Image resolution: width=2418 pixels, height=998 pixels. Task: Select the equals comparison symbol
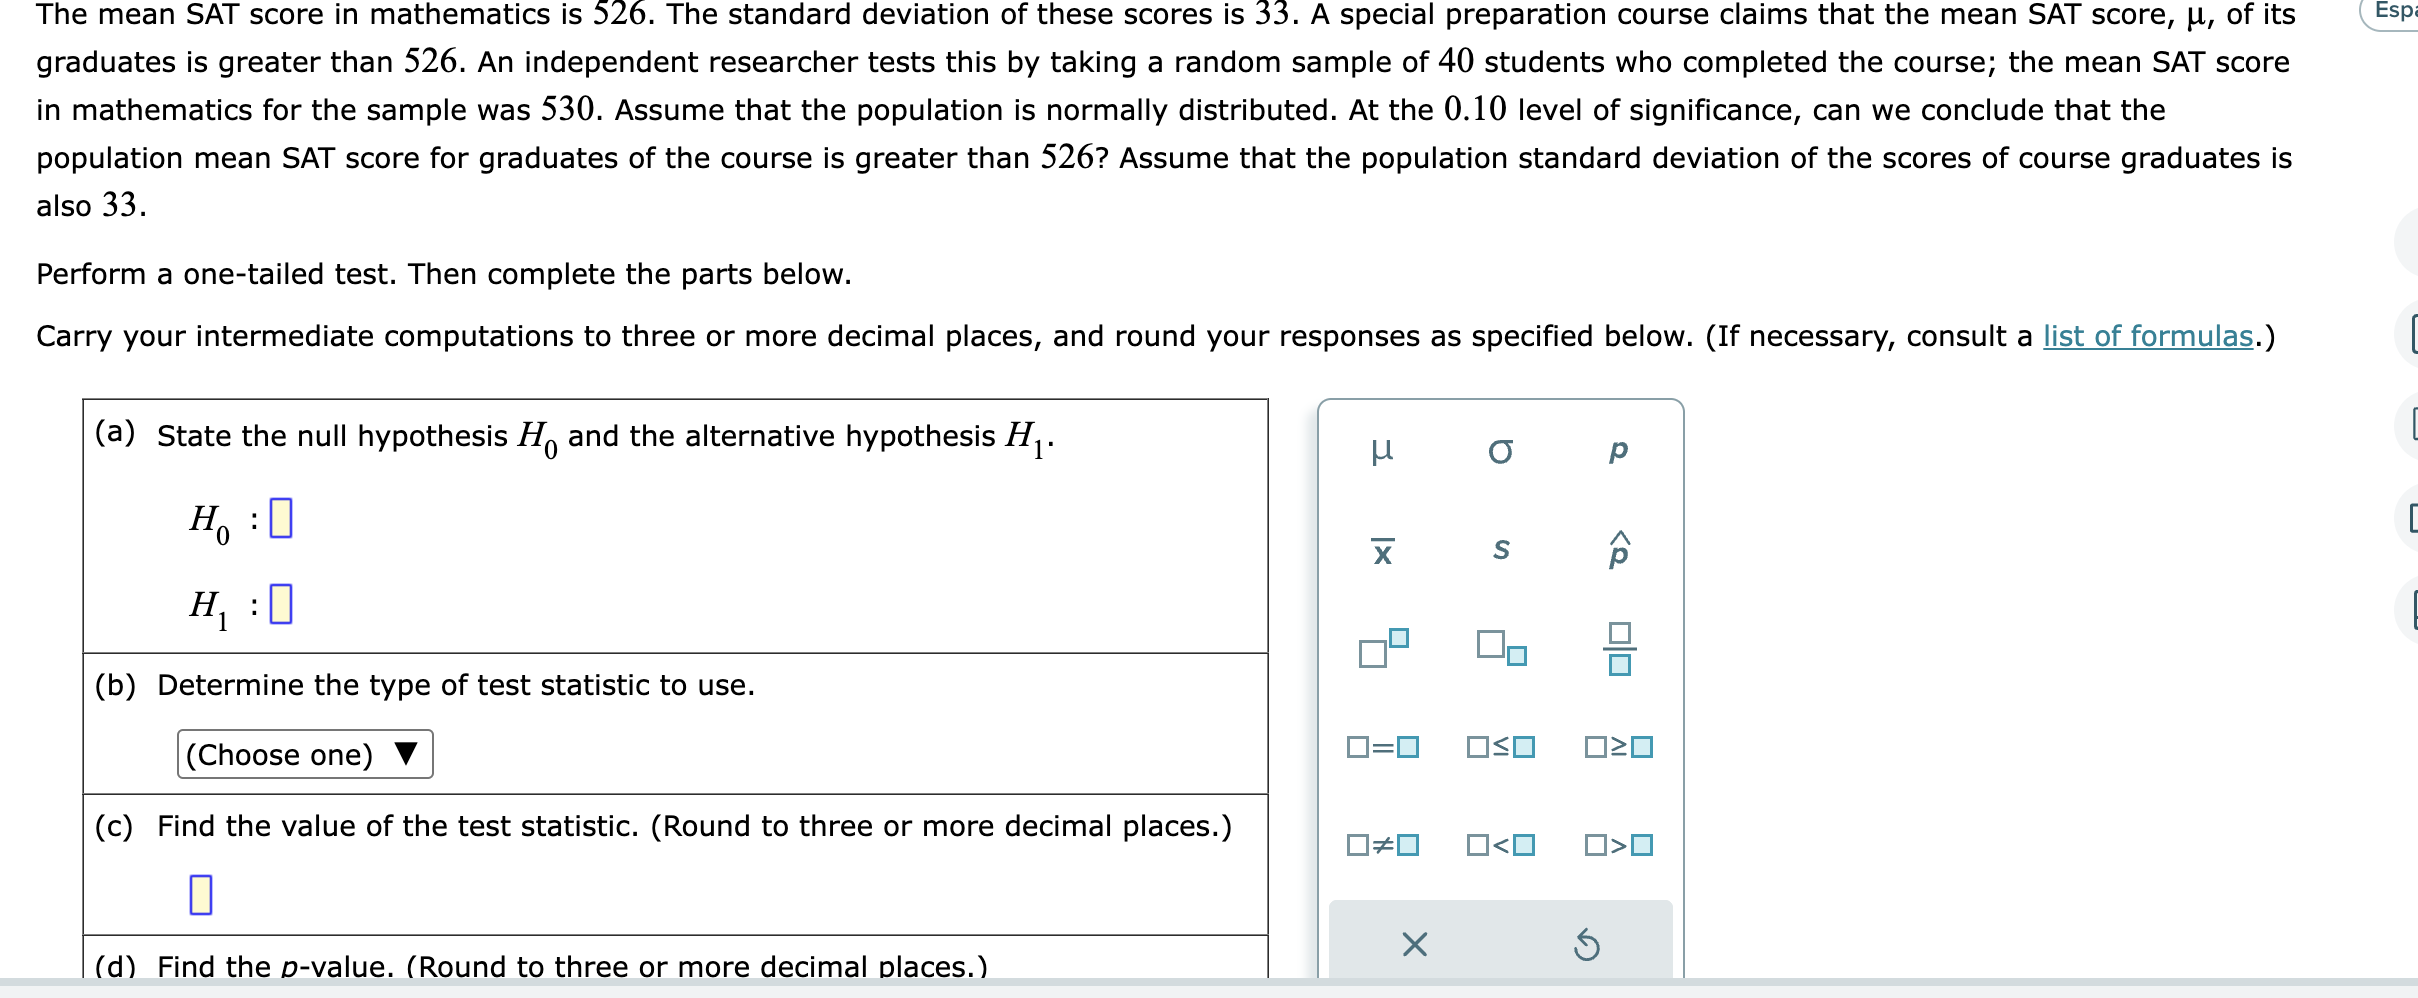coord(1383,747)
